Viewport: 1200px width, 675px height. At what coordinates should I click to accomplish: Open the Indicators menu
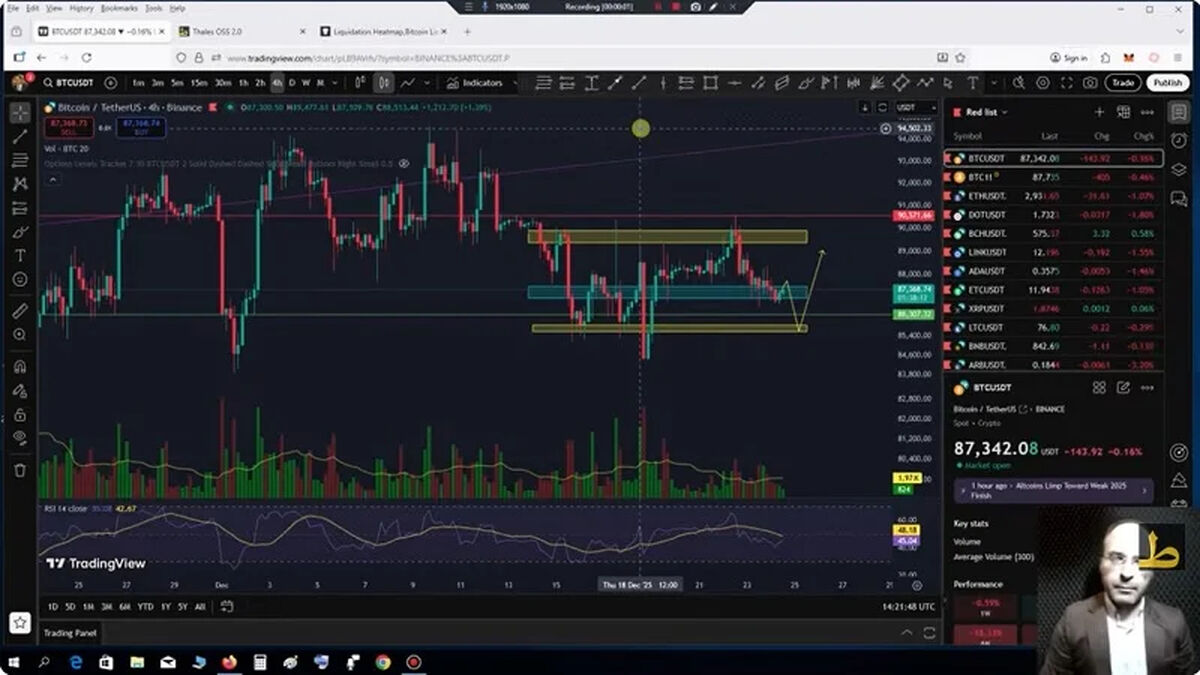(475, 83)
